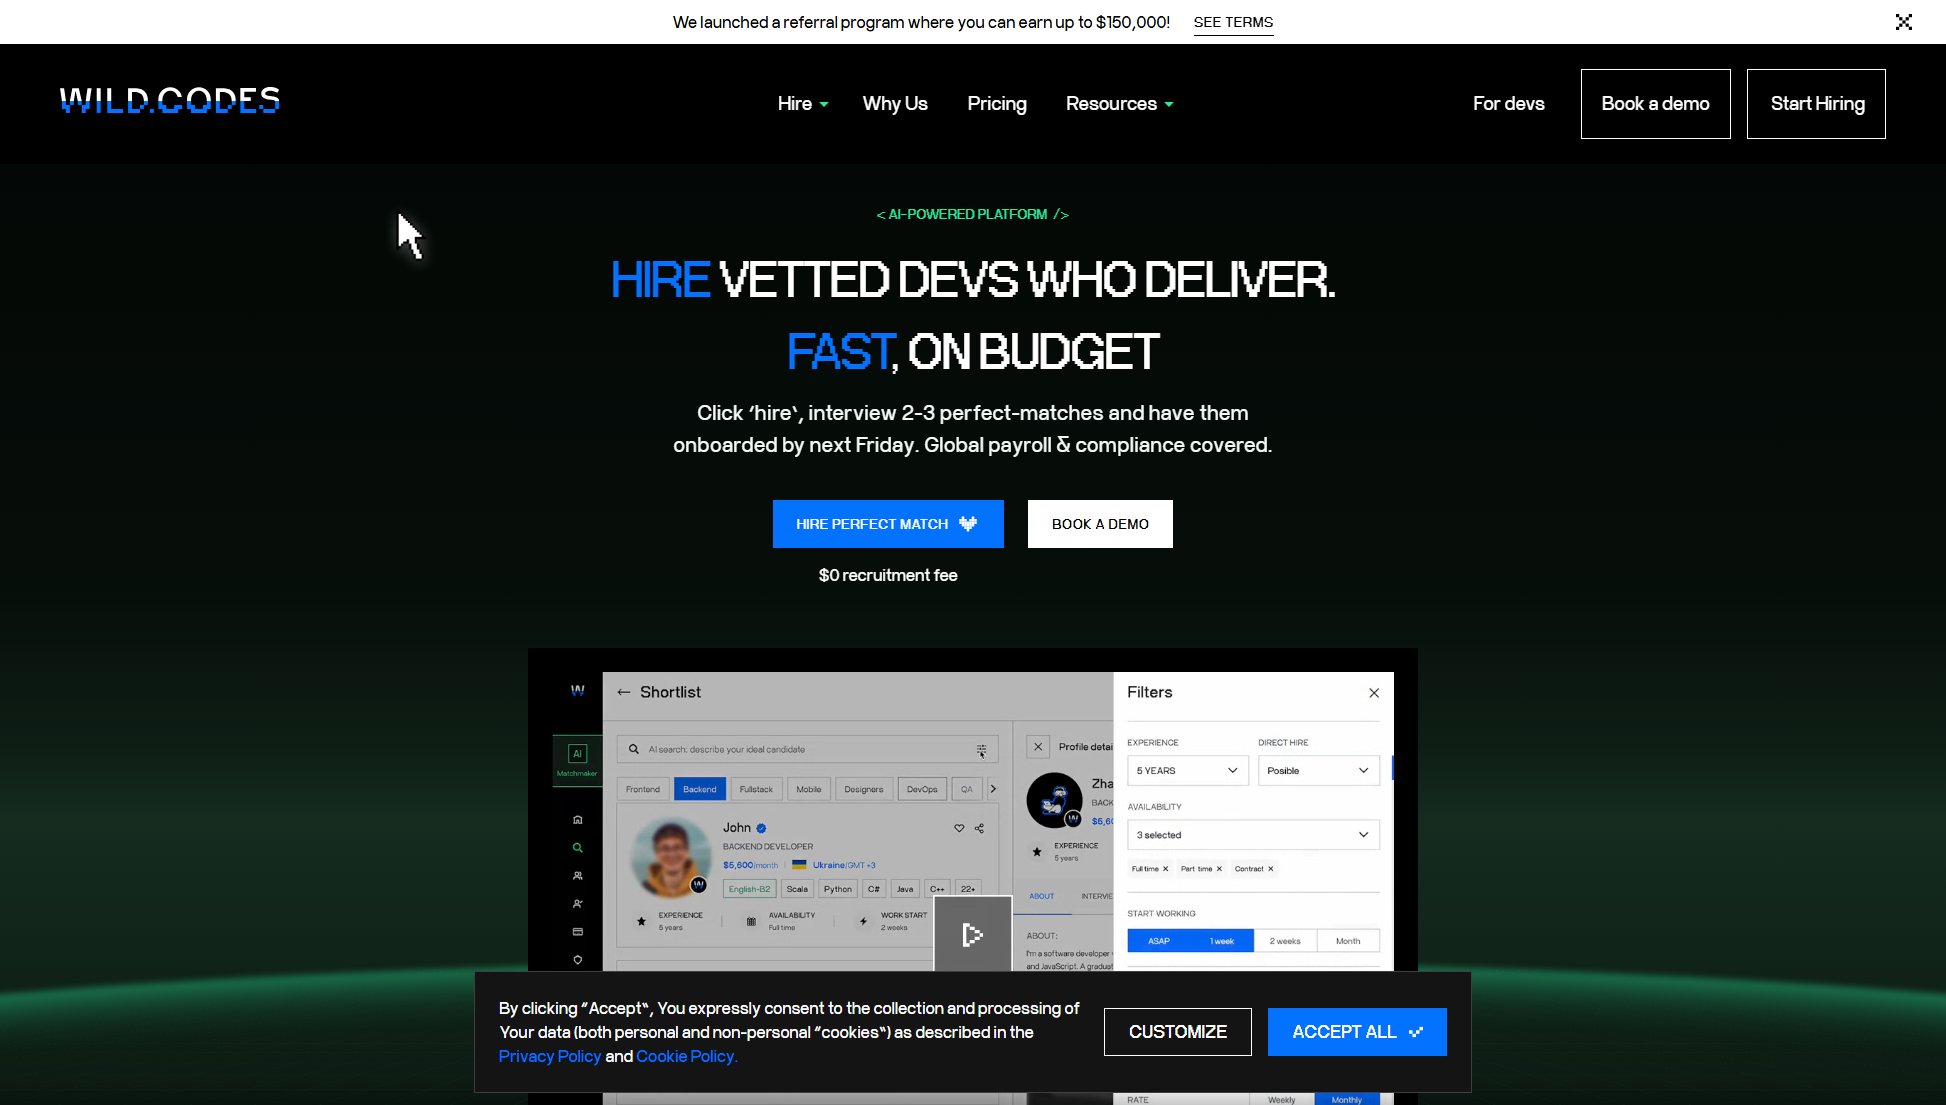
Task: Play the platform demo video
Action: 972,934
